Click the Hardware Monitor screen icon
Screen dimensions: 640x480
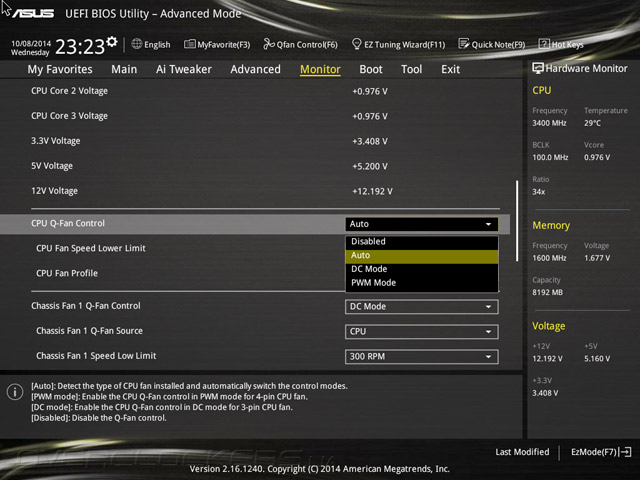(538, 68)
